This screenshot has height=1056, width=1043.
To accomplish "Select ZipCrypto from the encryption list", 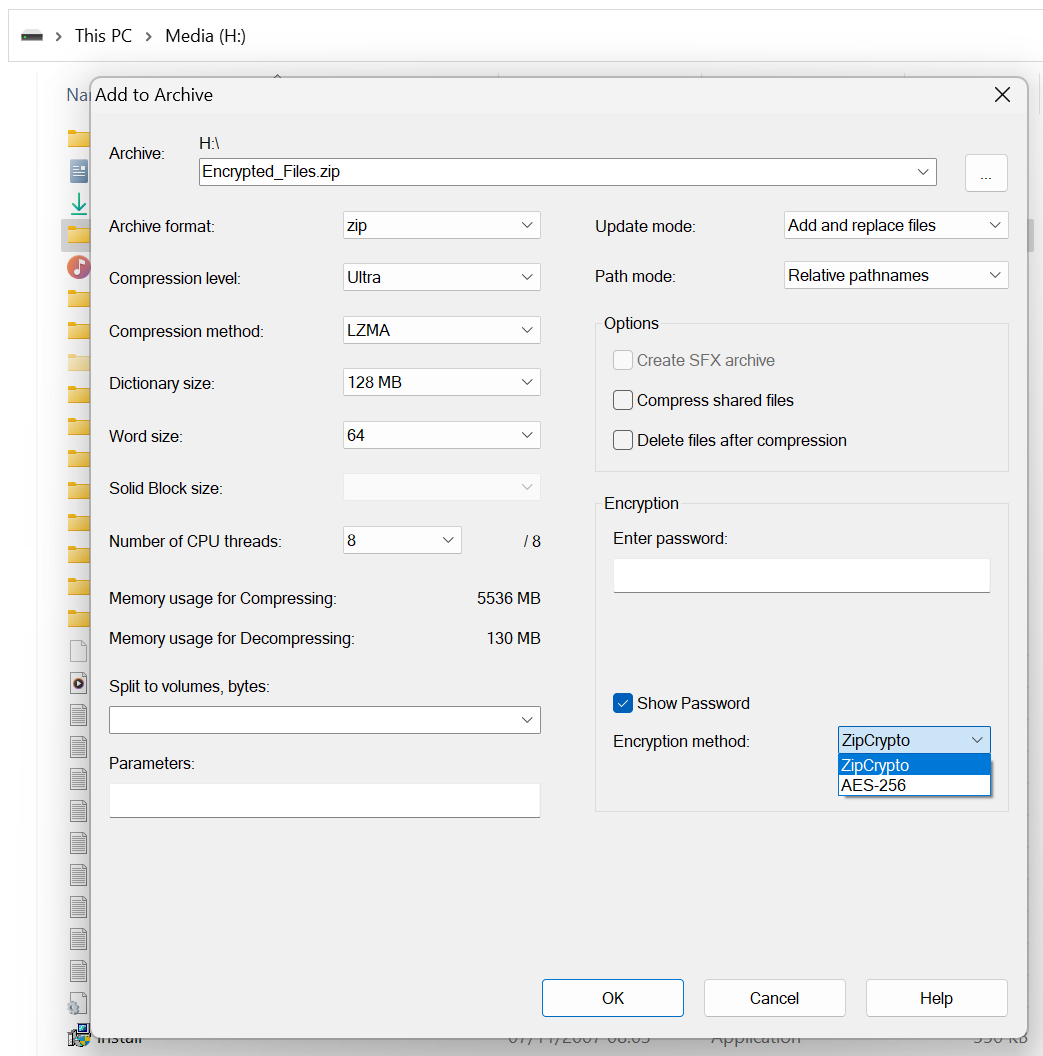I will point(914,765).
